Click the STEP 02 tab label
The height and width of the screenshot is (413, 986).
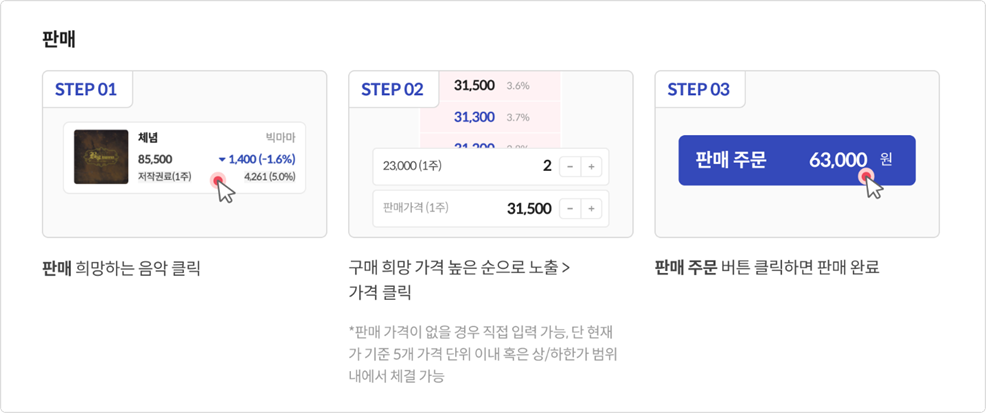(x=392, y=90)
